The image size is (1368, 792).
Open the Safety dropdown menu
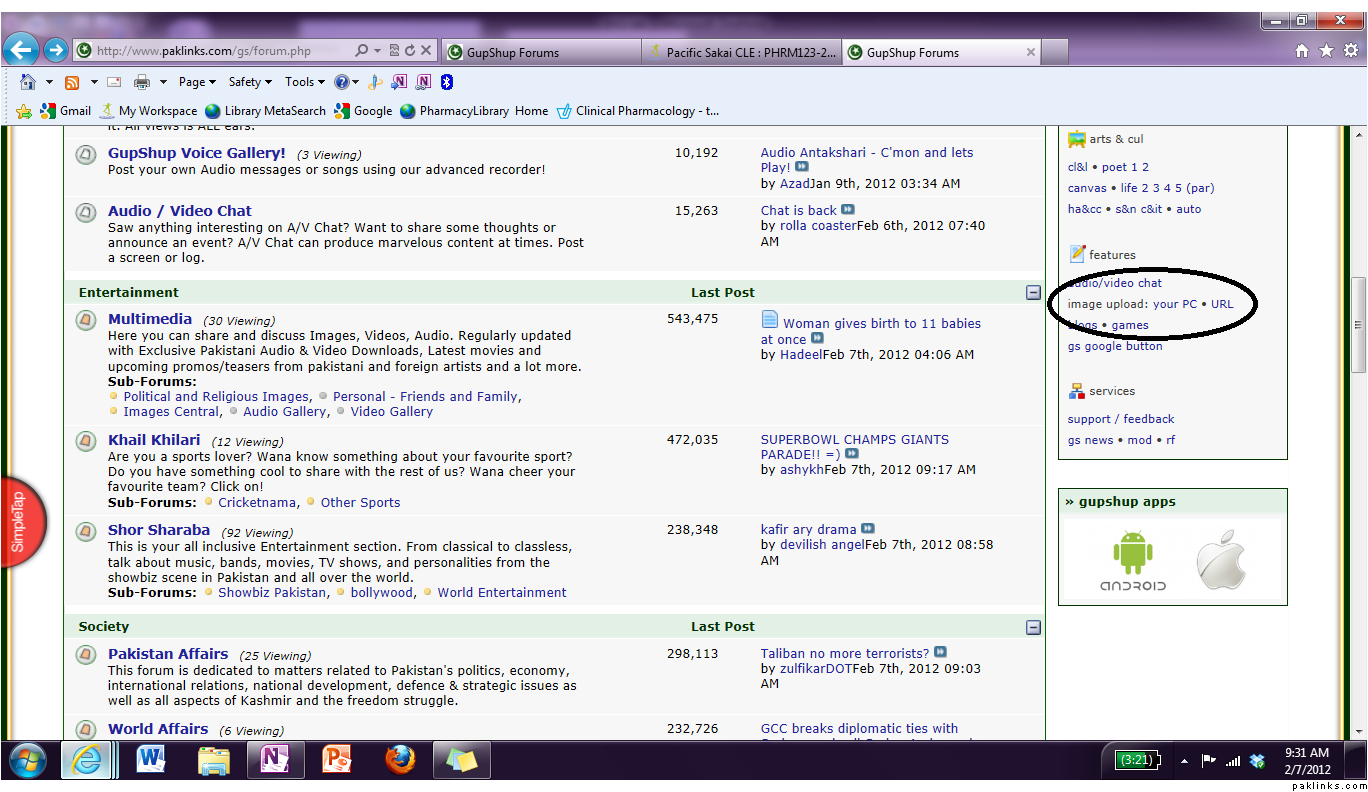[250, 82]
